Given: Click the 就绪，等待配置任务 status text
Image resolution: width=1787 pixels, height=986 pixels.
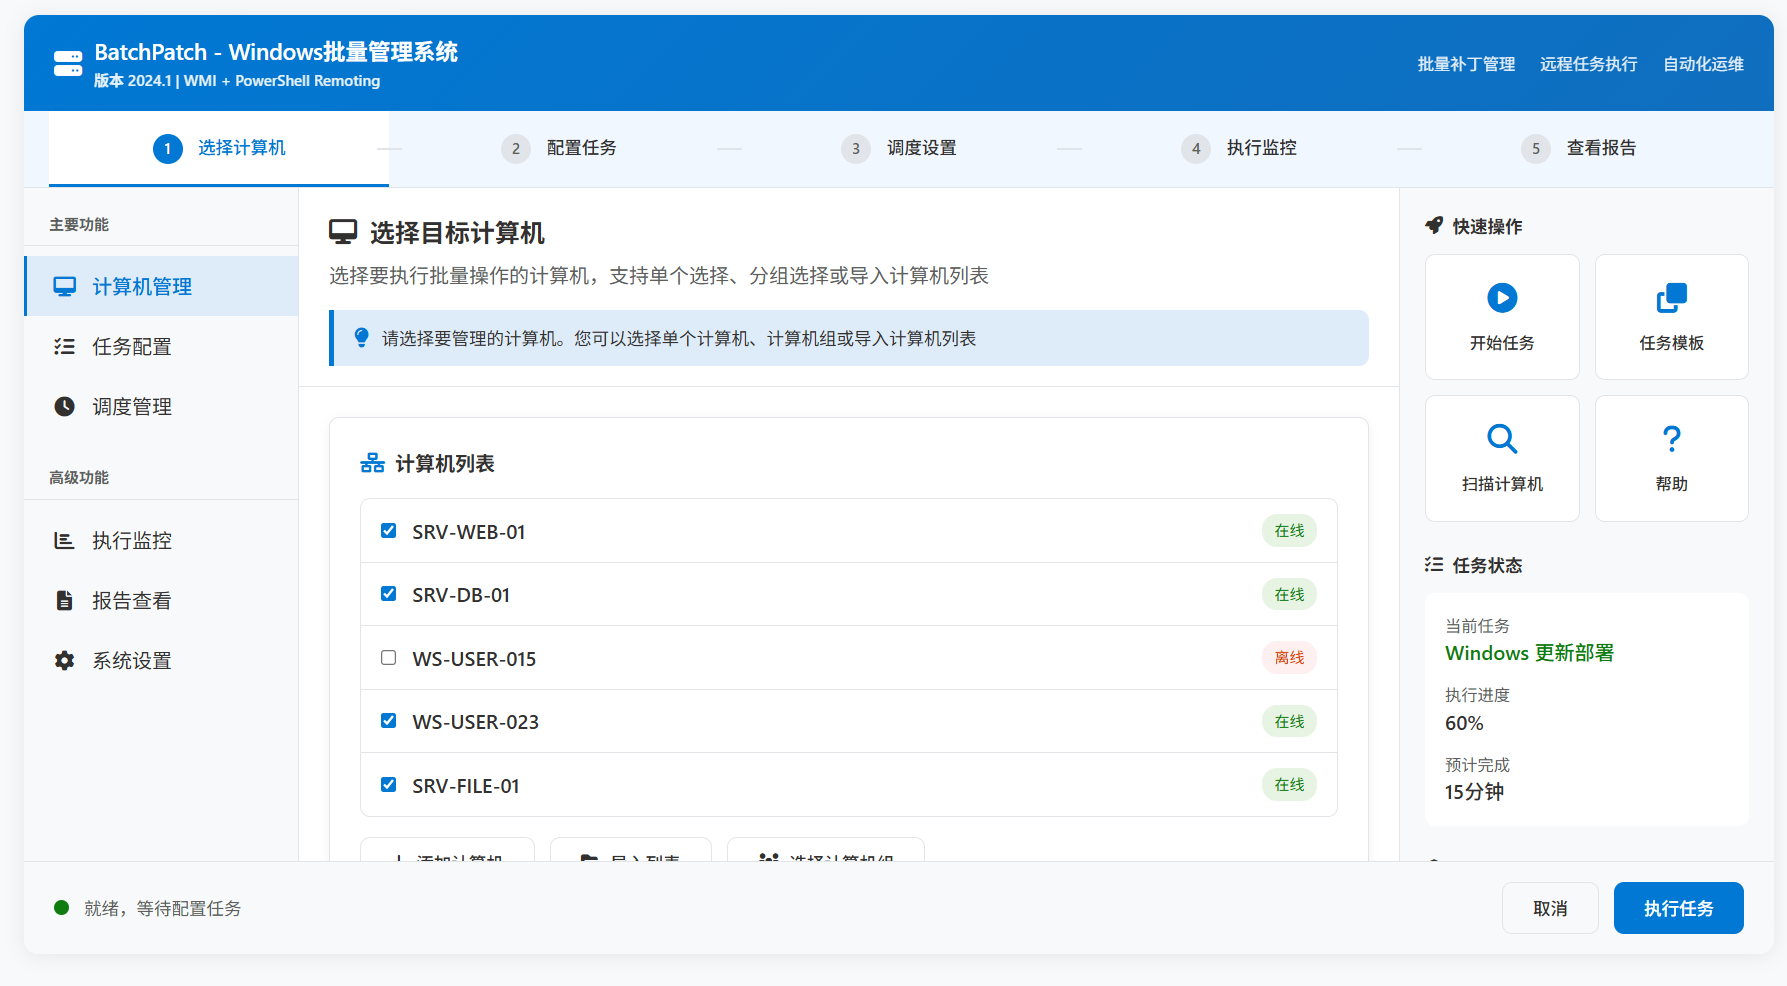Looking at the screenshot, I should 163,908.
